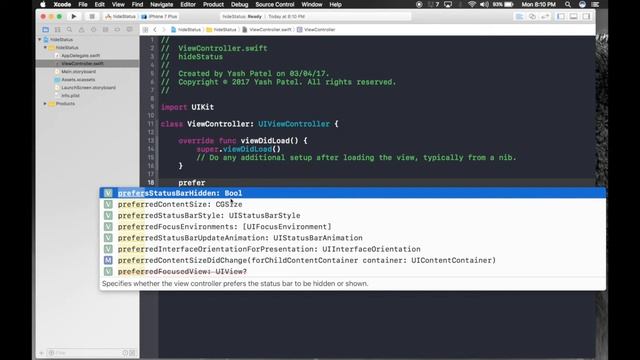The width and height of the screenshot is (640, 360).
Task: Open Assets.xcassets catalog
Action: point(78,80)
